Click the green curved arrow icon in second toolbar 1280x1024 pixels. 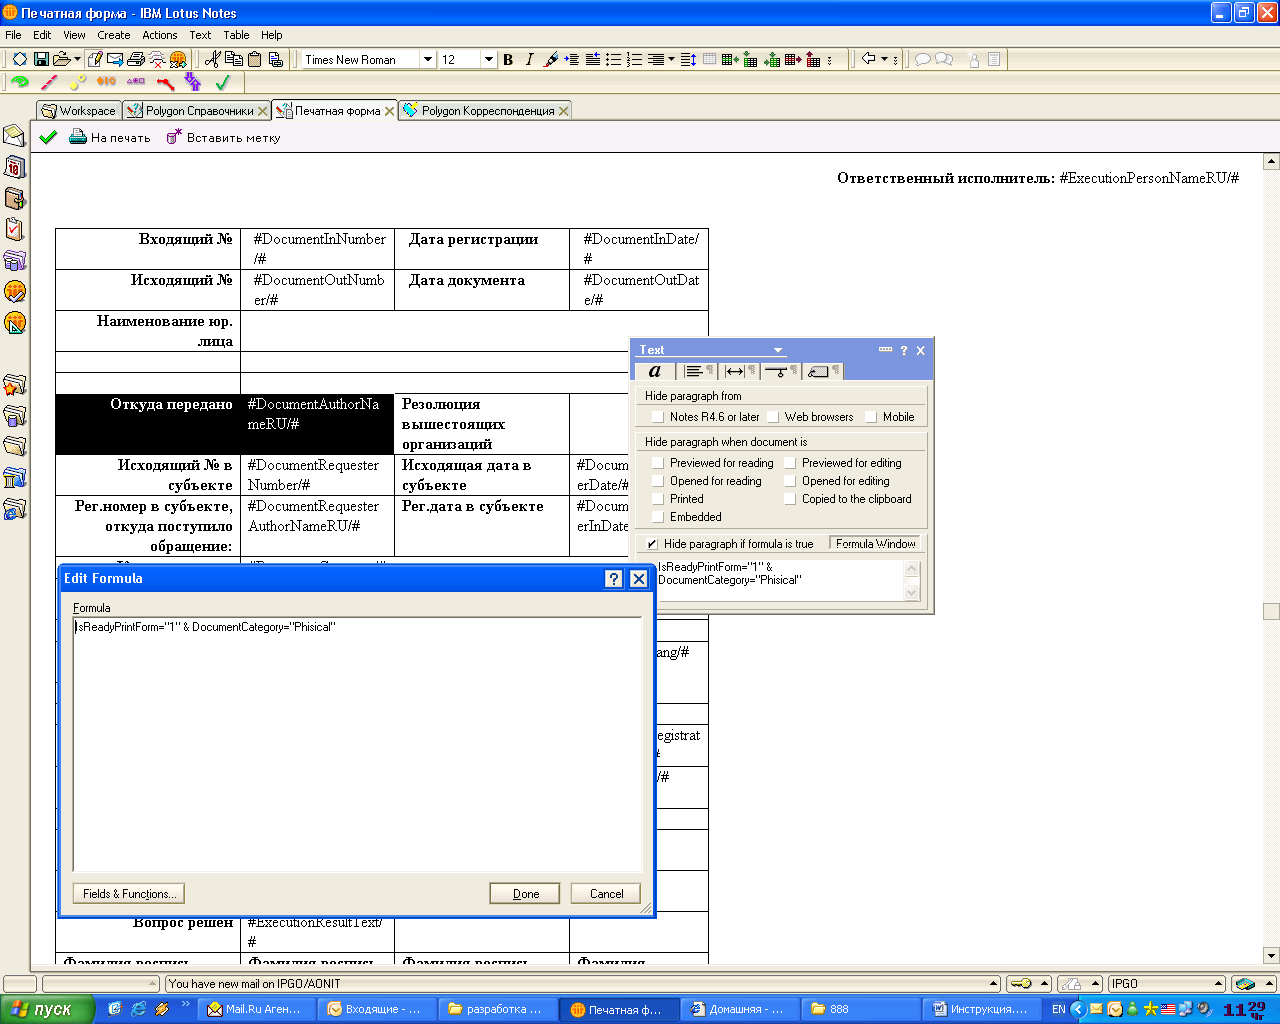(19, 82)
